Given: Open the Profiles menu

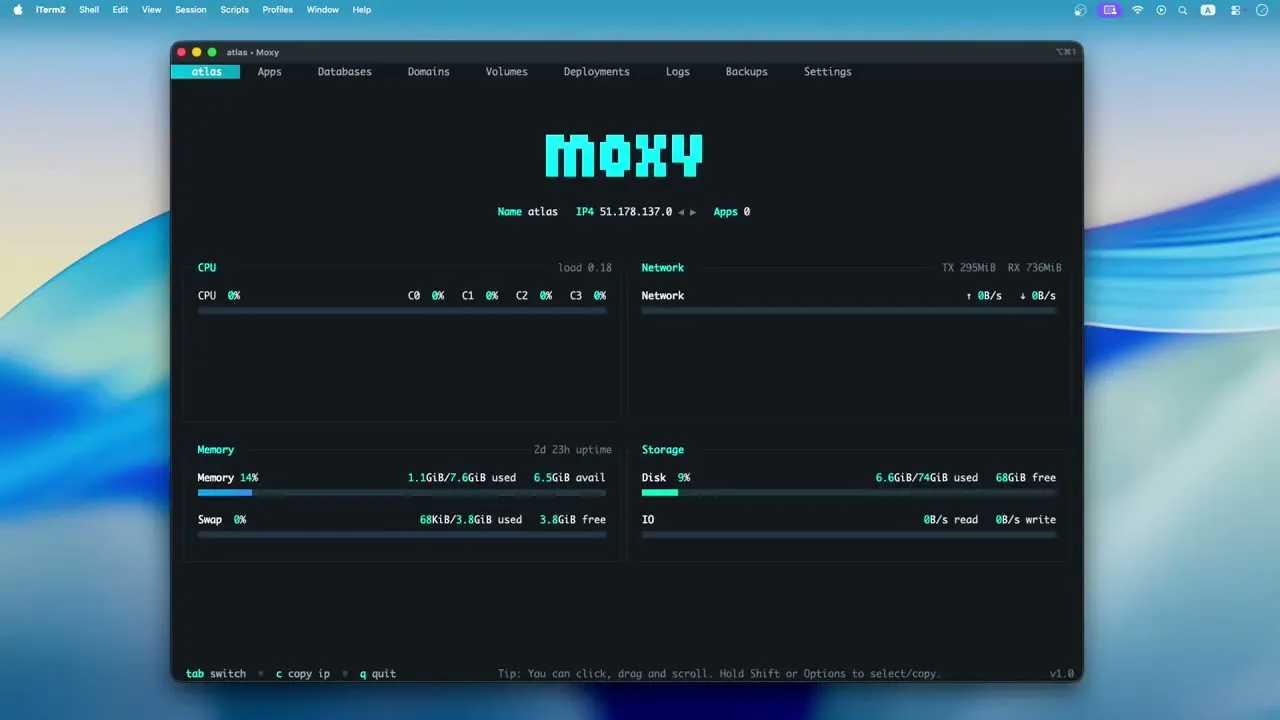Looking at the screenshot, I should coord(278,10).
